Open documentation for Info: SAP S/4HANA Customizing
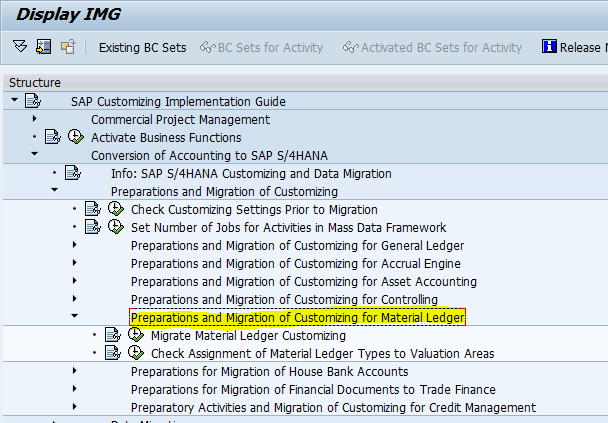 click(72, 173)
